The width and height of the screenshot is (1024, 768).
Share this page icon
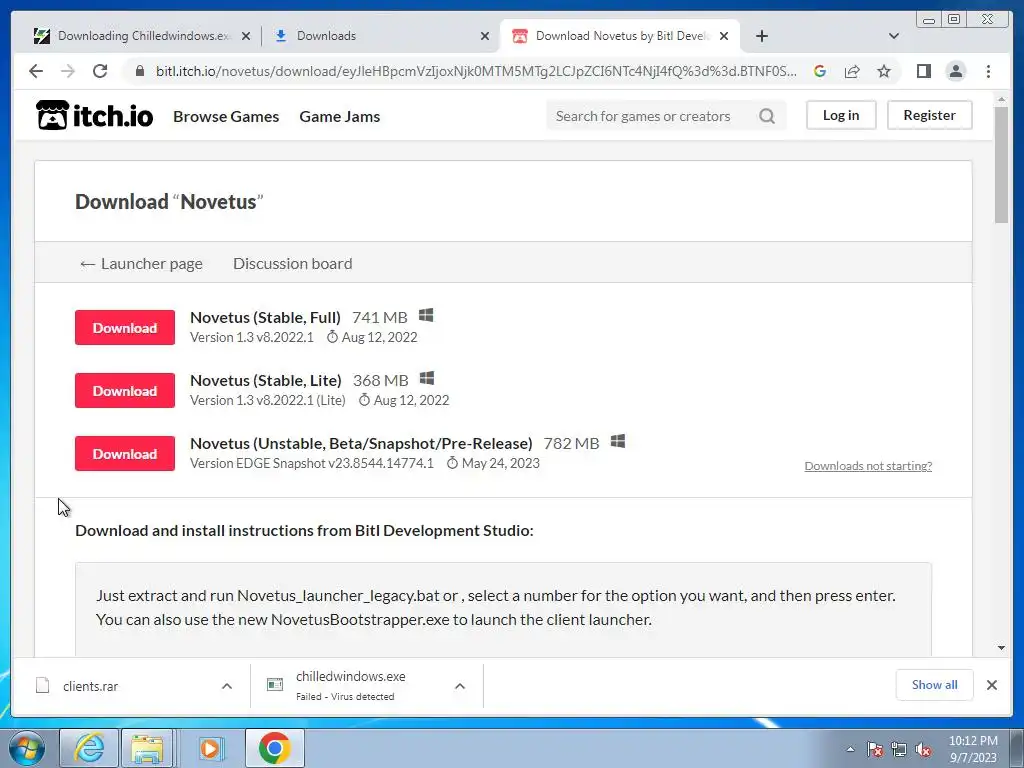(852, 71)
